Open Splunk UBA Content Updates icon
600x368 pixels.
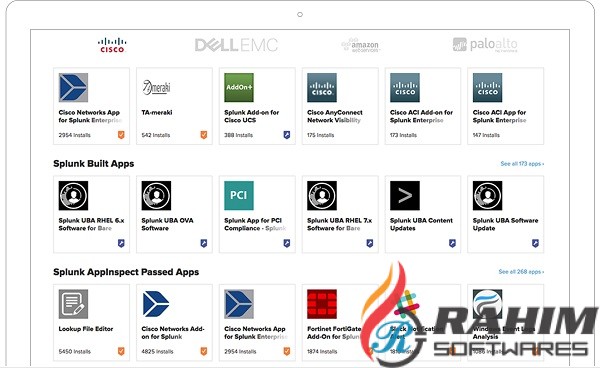405,196
